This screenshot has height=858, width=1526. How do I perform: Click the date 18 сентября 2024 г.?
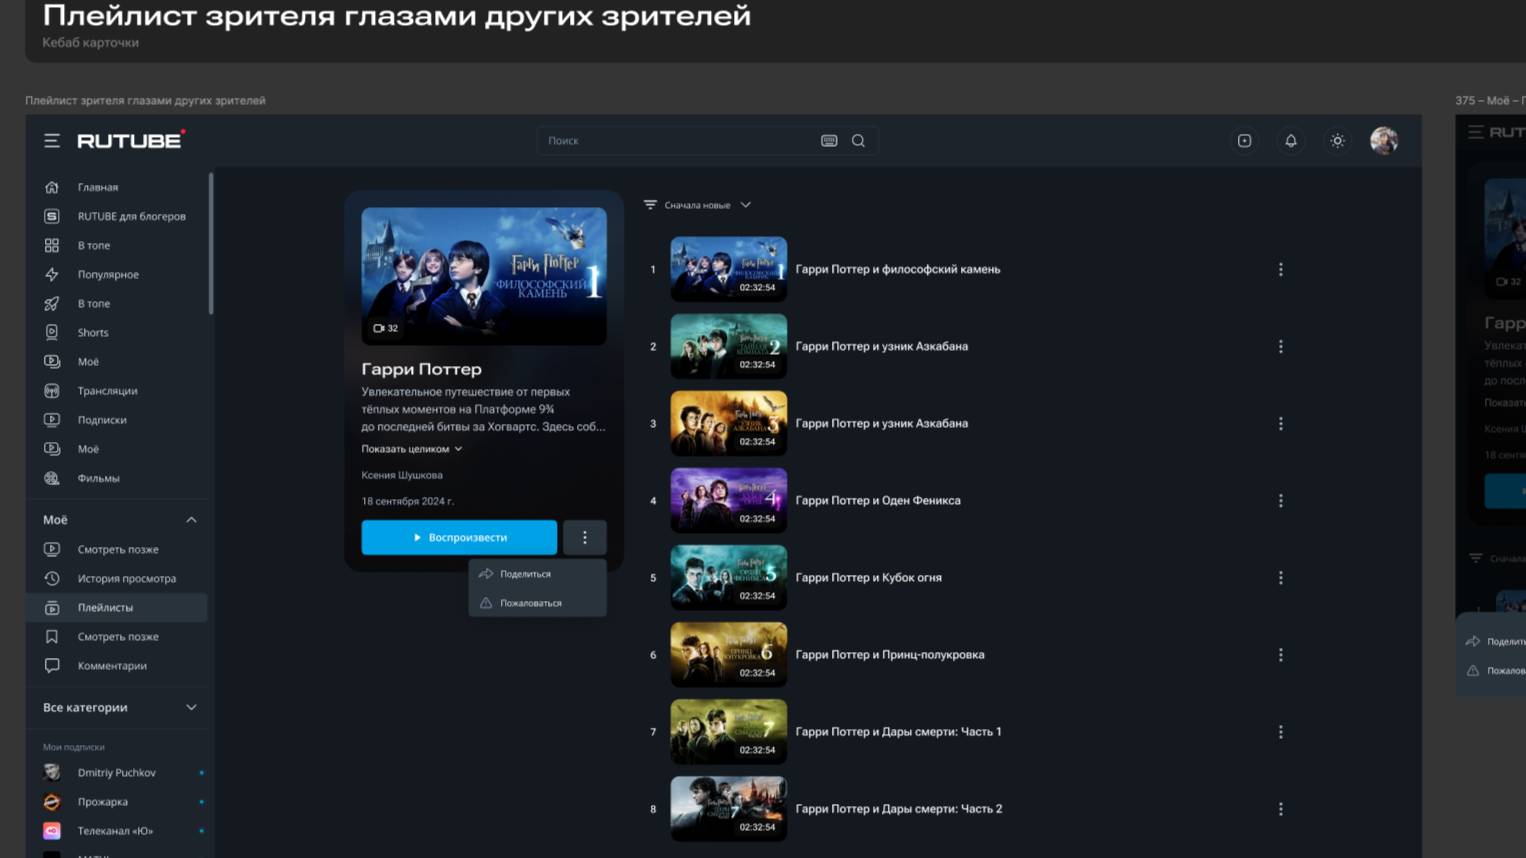[x=407, y=501]
